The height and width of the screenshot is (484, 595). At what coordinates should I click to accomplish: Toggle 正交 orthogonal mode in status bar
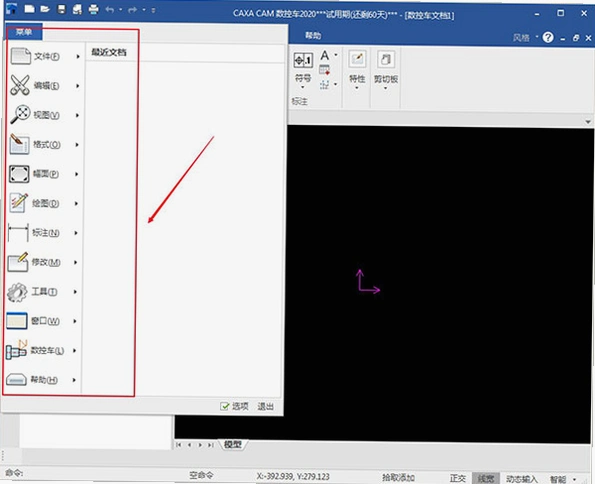pos(458,478)
